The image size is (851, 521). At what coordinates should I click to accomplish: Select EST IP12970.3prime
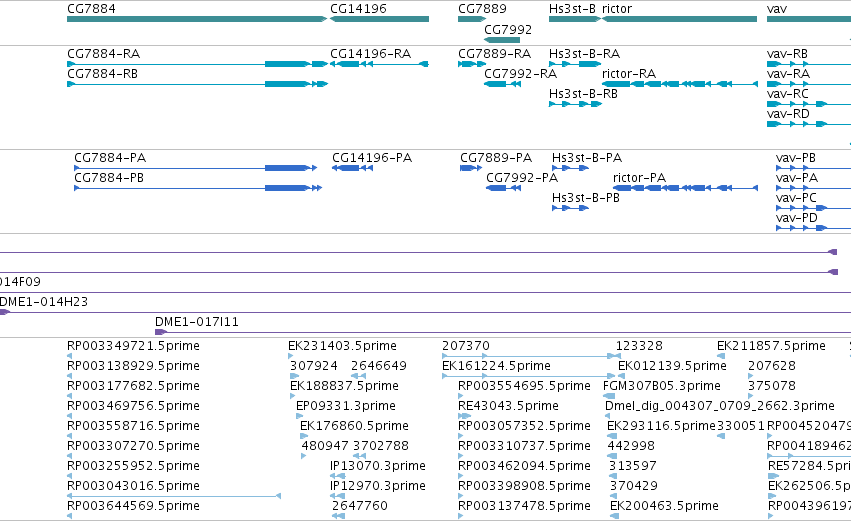pos(378,486)
